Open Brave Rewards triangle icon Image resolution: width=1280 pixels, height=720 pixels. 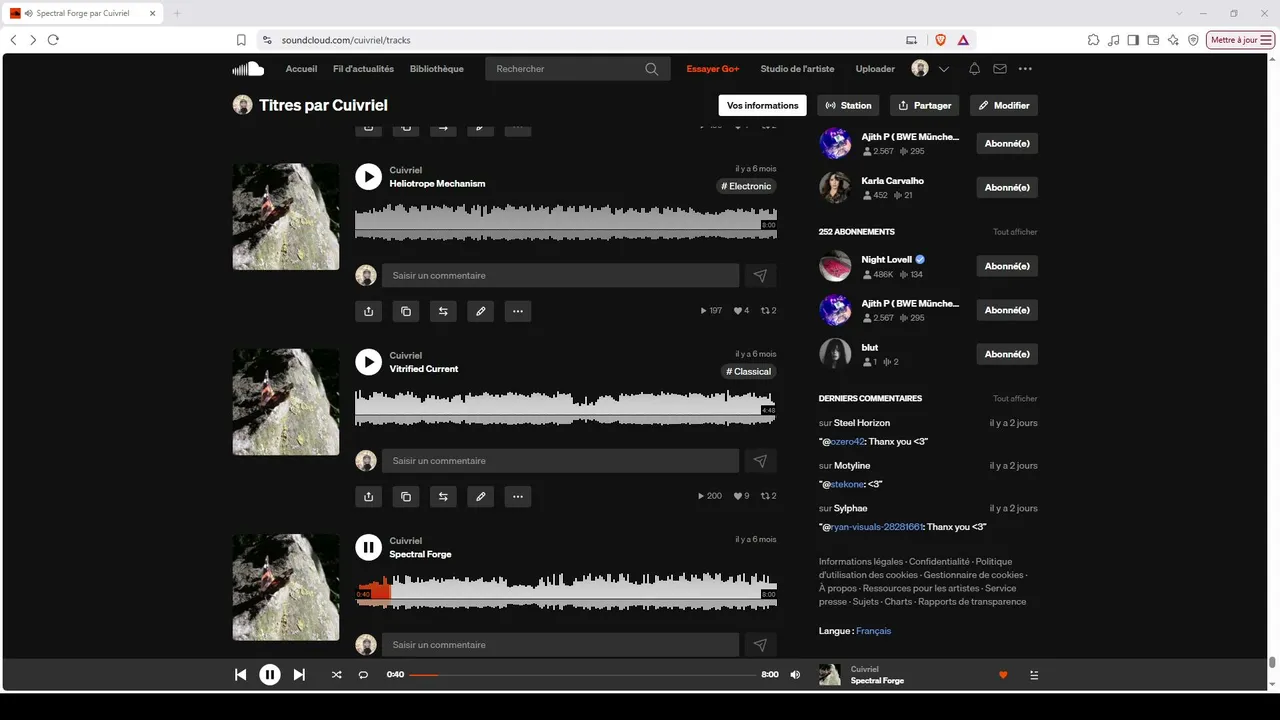coord(963,40)
